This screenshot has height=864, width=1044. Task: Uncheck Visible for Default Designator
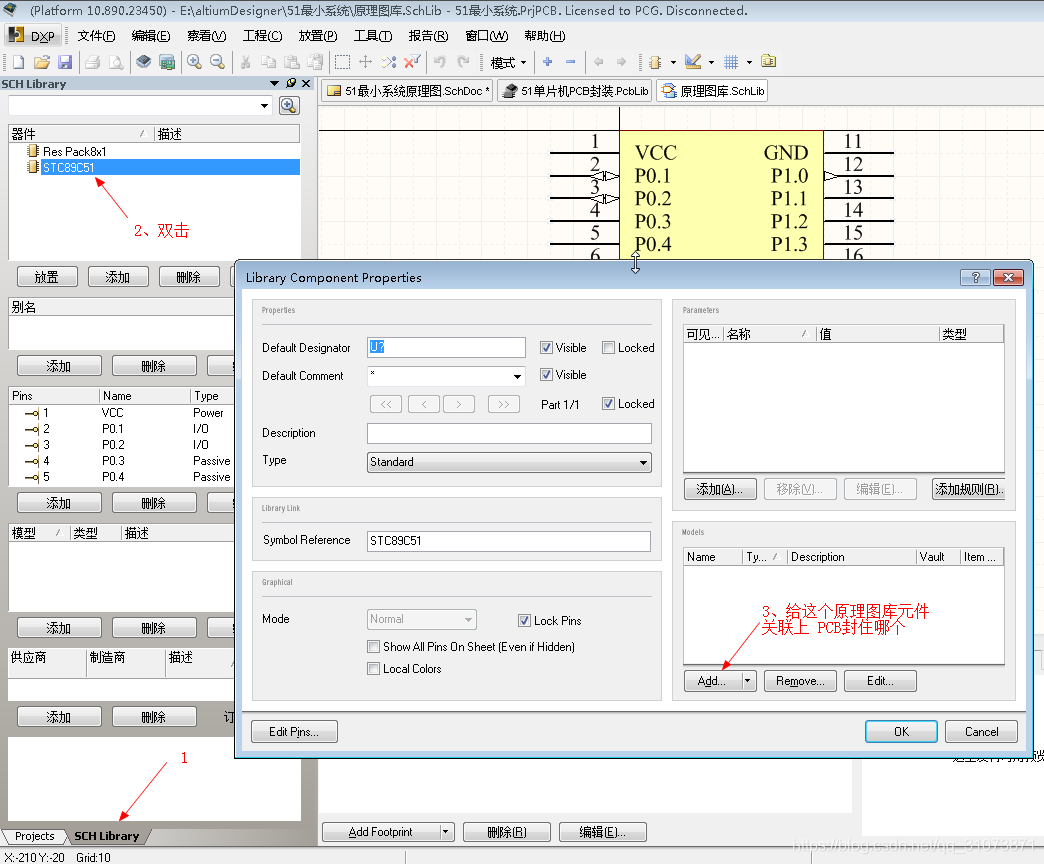[x=546, y=348]
